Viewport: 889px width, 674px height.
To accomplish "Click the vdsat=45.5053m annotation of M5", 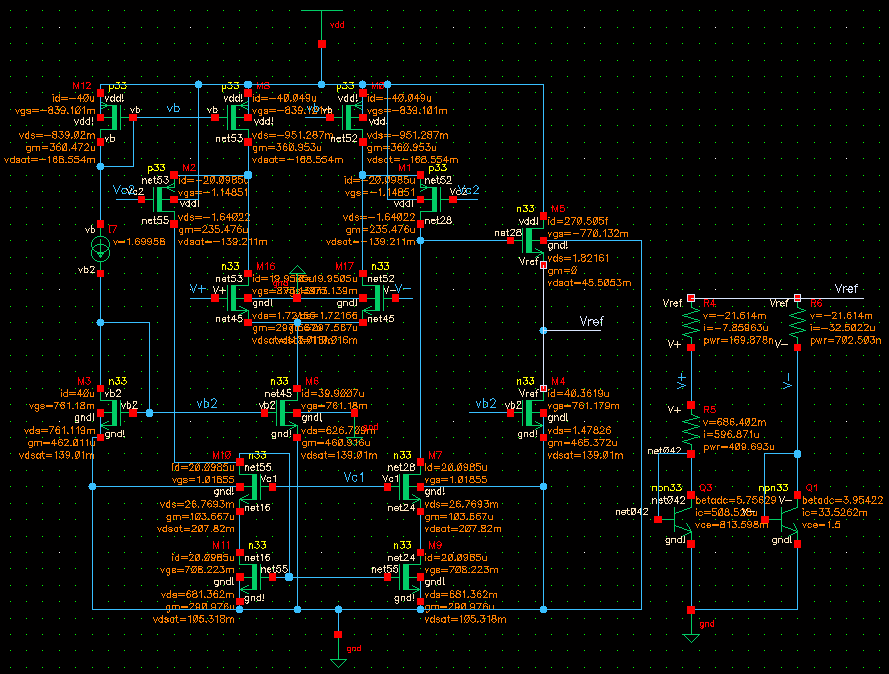I will (x=589, y=282).
